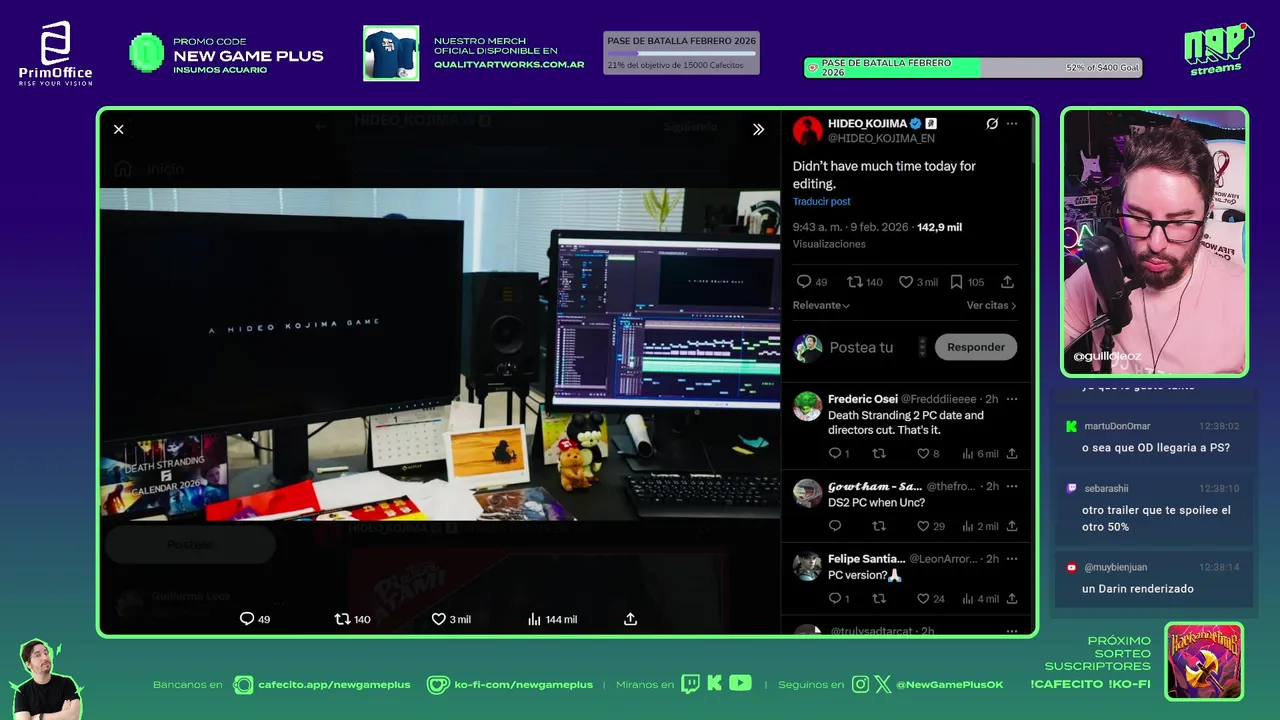Screen dimensions: 1280x720
Task: Share Felipe Santia's comment
Action: 1012,599
